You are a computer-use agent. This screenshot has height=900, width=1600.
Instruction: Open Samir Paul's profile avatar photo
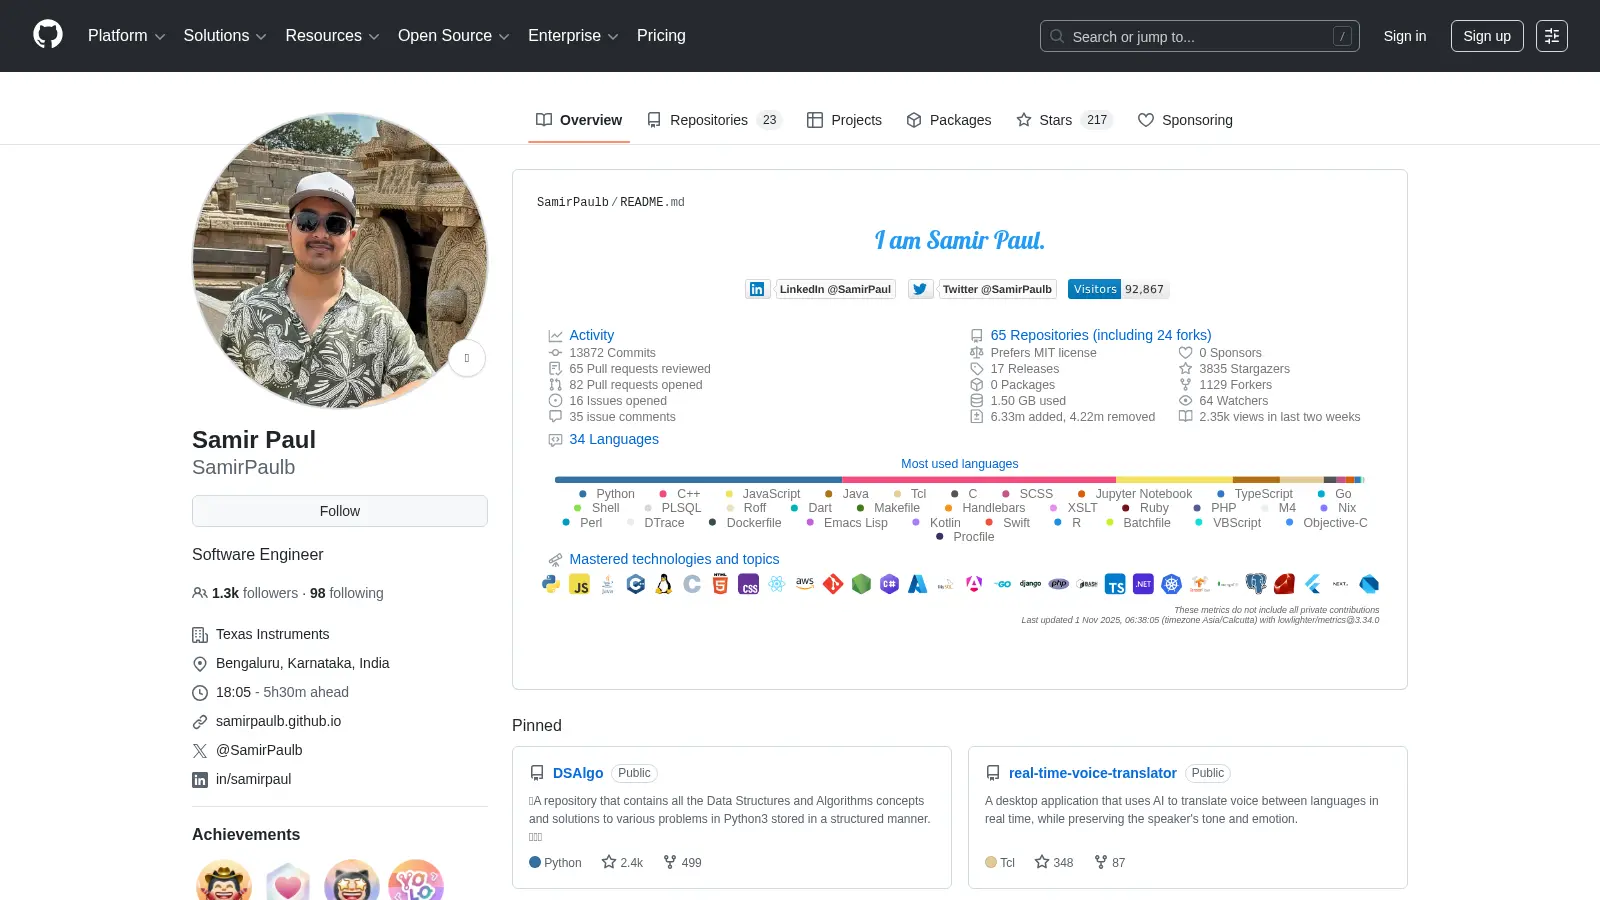340,261
